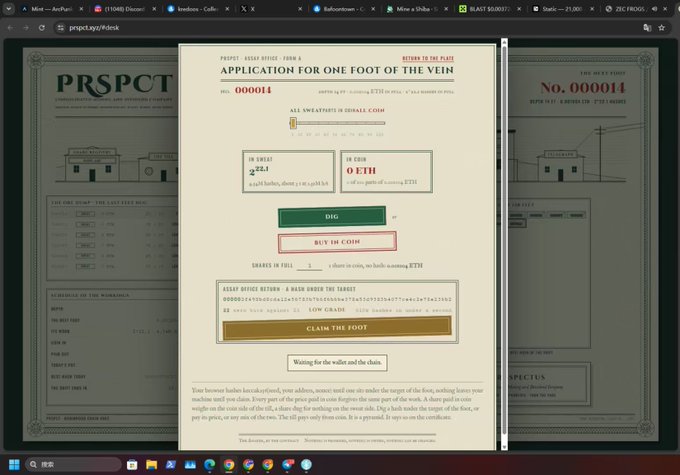Viewport: 680px width, 475px height.
Task: Switch to the Bafoontown tab
Action: (343, 9)
